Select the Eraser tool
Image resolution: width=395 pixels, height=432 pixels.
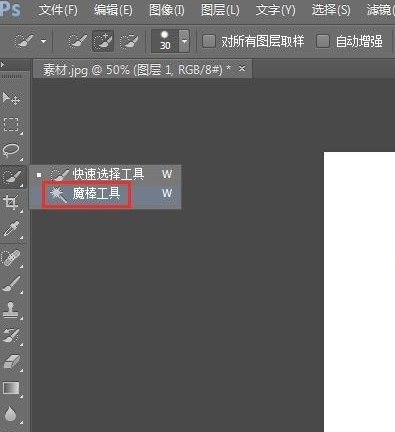pyautogui.click(x=11, y=362)
